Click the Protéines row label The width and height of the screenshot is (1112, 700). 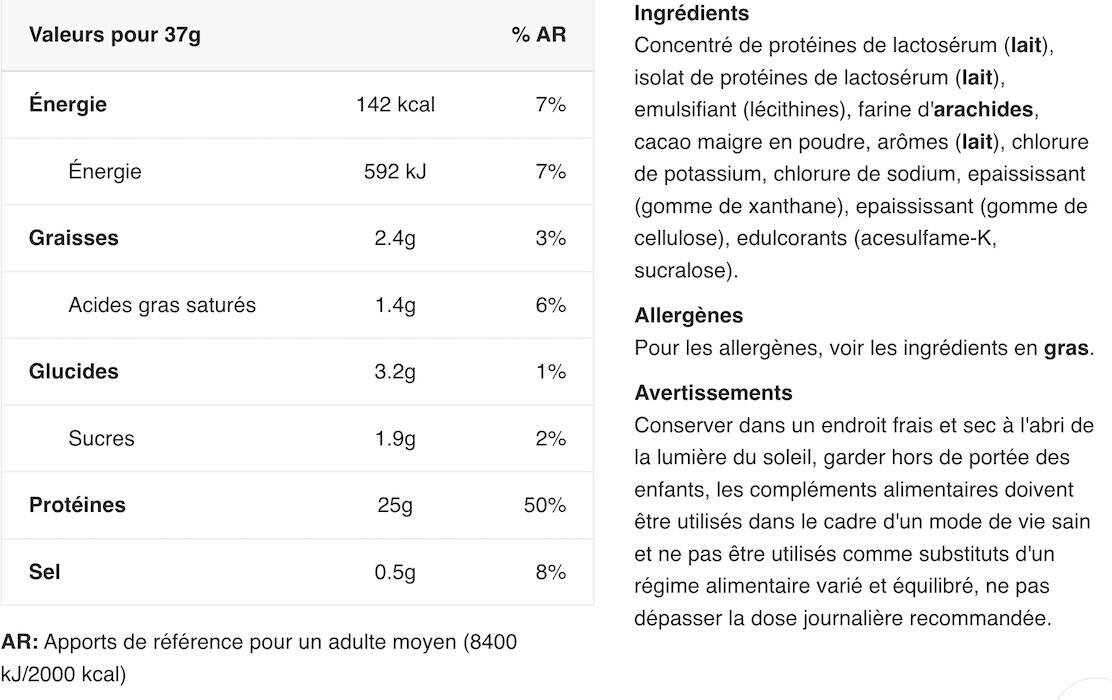pyautogui.click(x=77, y=505)
